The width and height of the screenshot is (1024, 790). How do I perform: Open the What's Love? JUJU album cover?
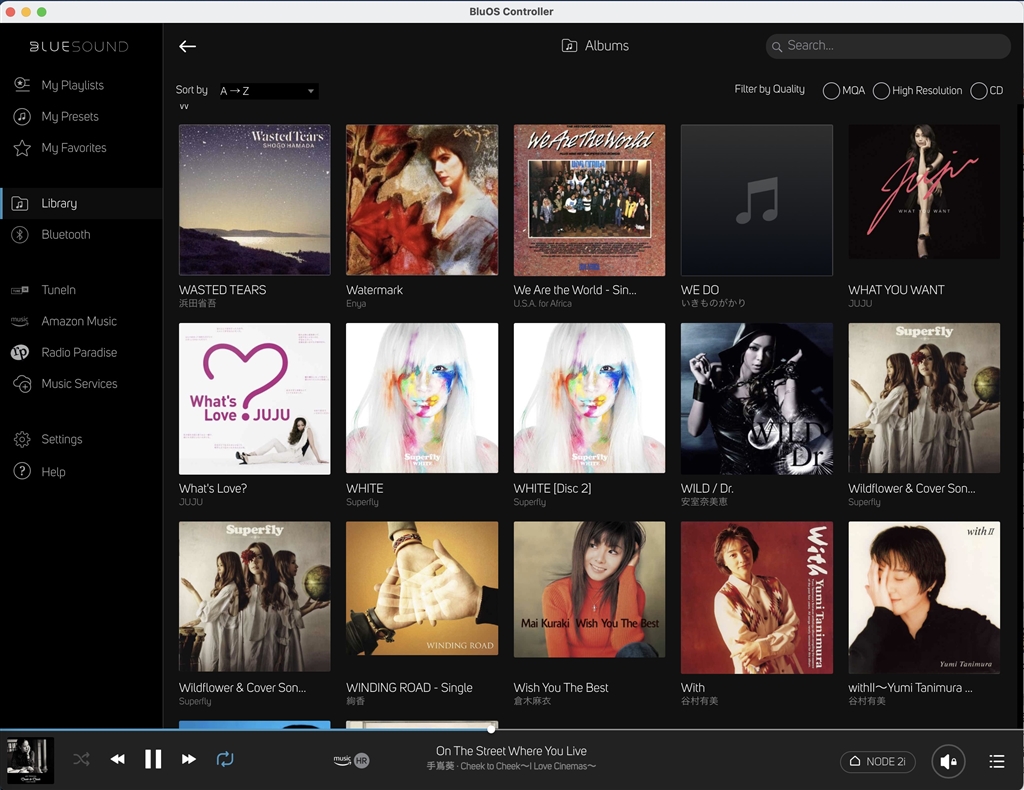255,398
